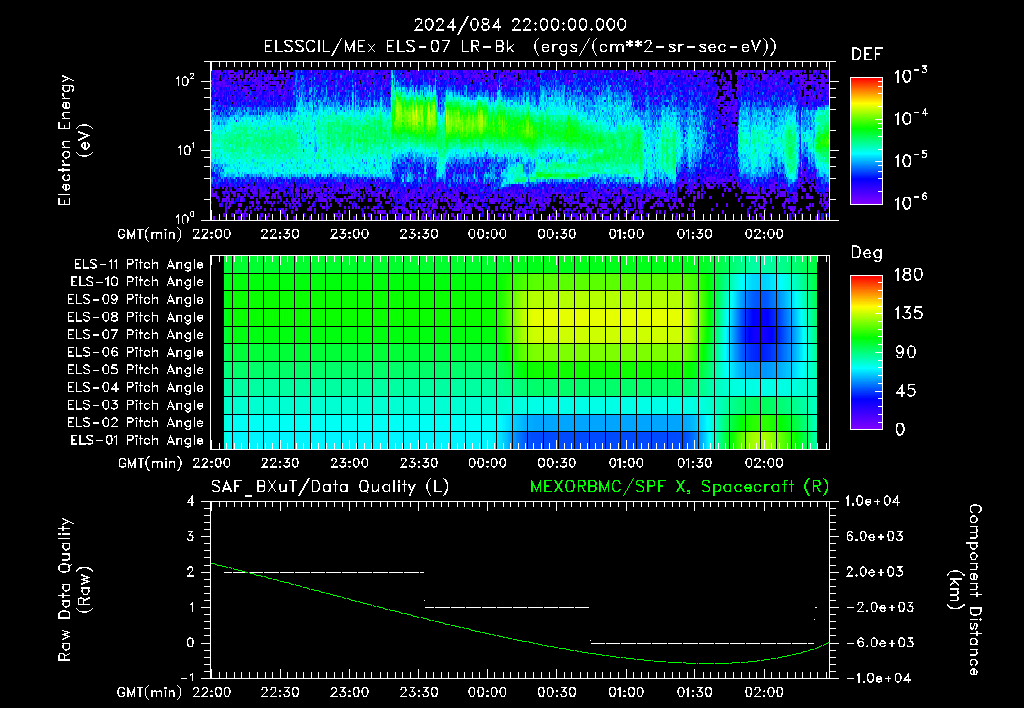Click the white data quality line at level 0
The width and height of the screenshot is (1024, 708).
coord(702,643)
